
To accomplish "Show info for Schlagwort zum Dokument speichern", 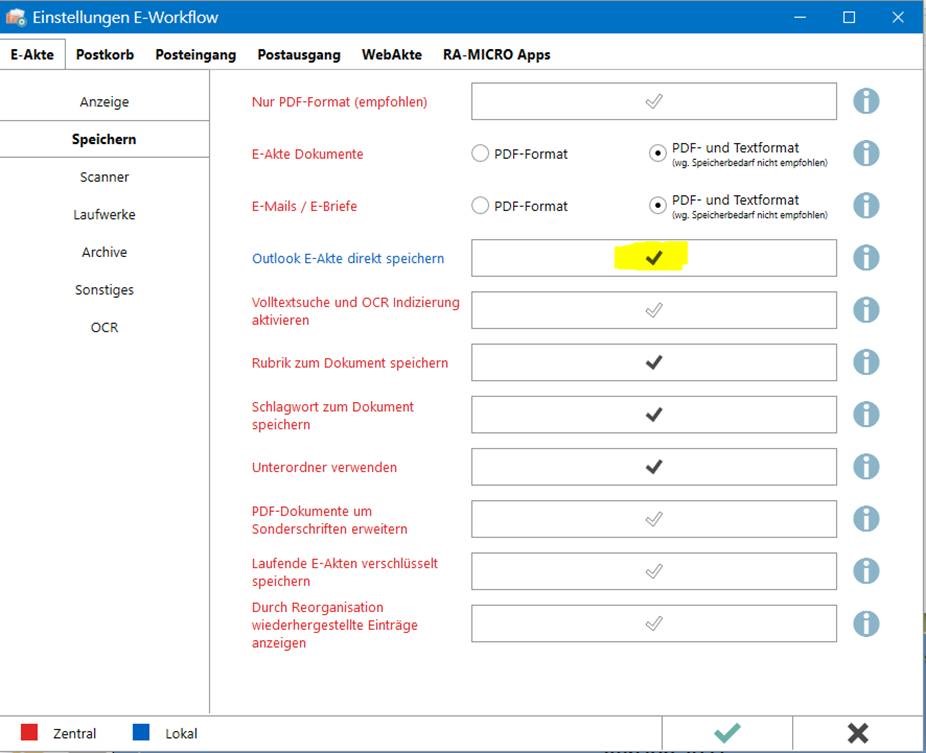I will (x=866, y=415).
